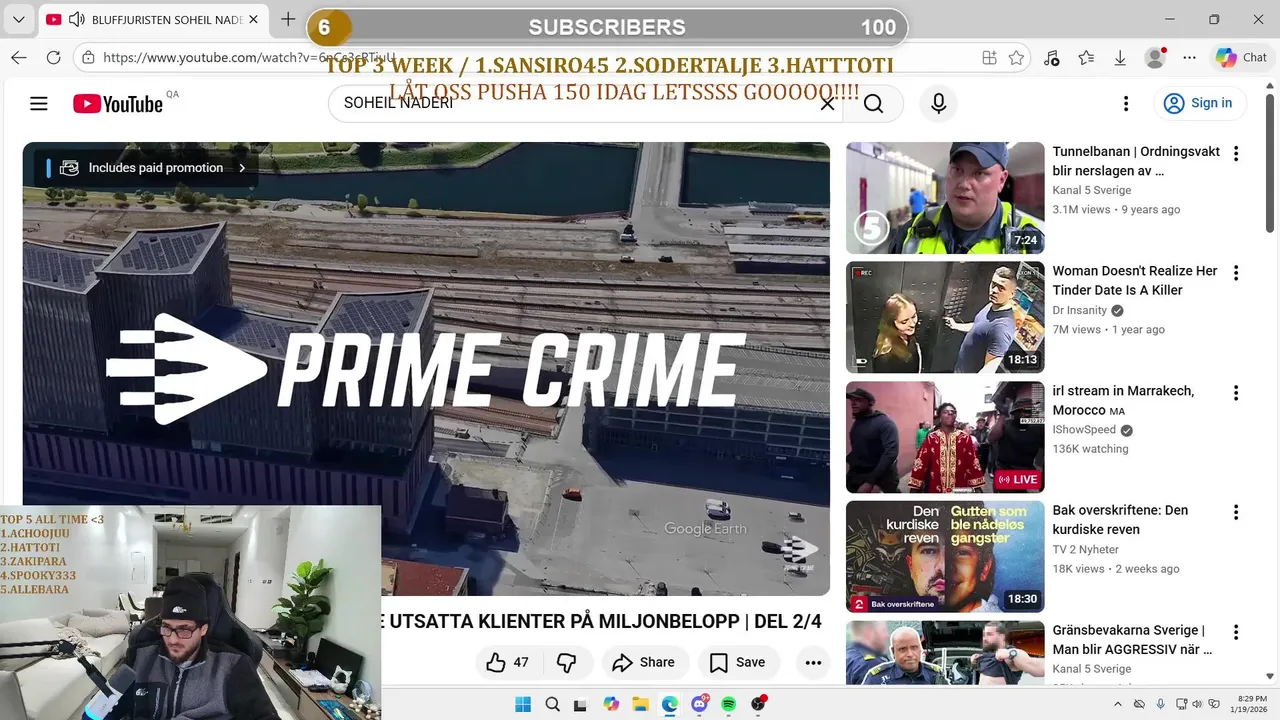Image resolution: width=1280 pixels, height=720 pixels.
Task: Open the Dr Insanity channel
Action: coord(1080,310)
